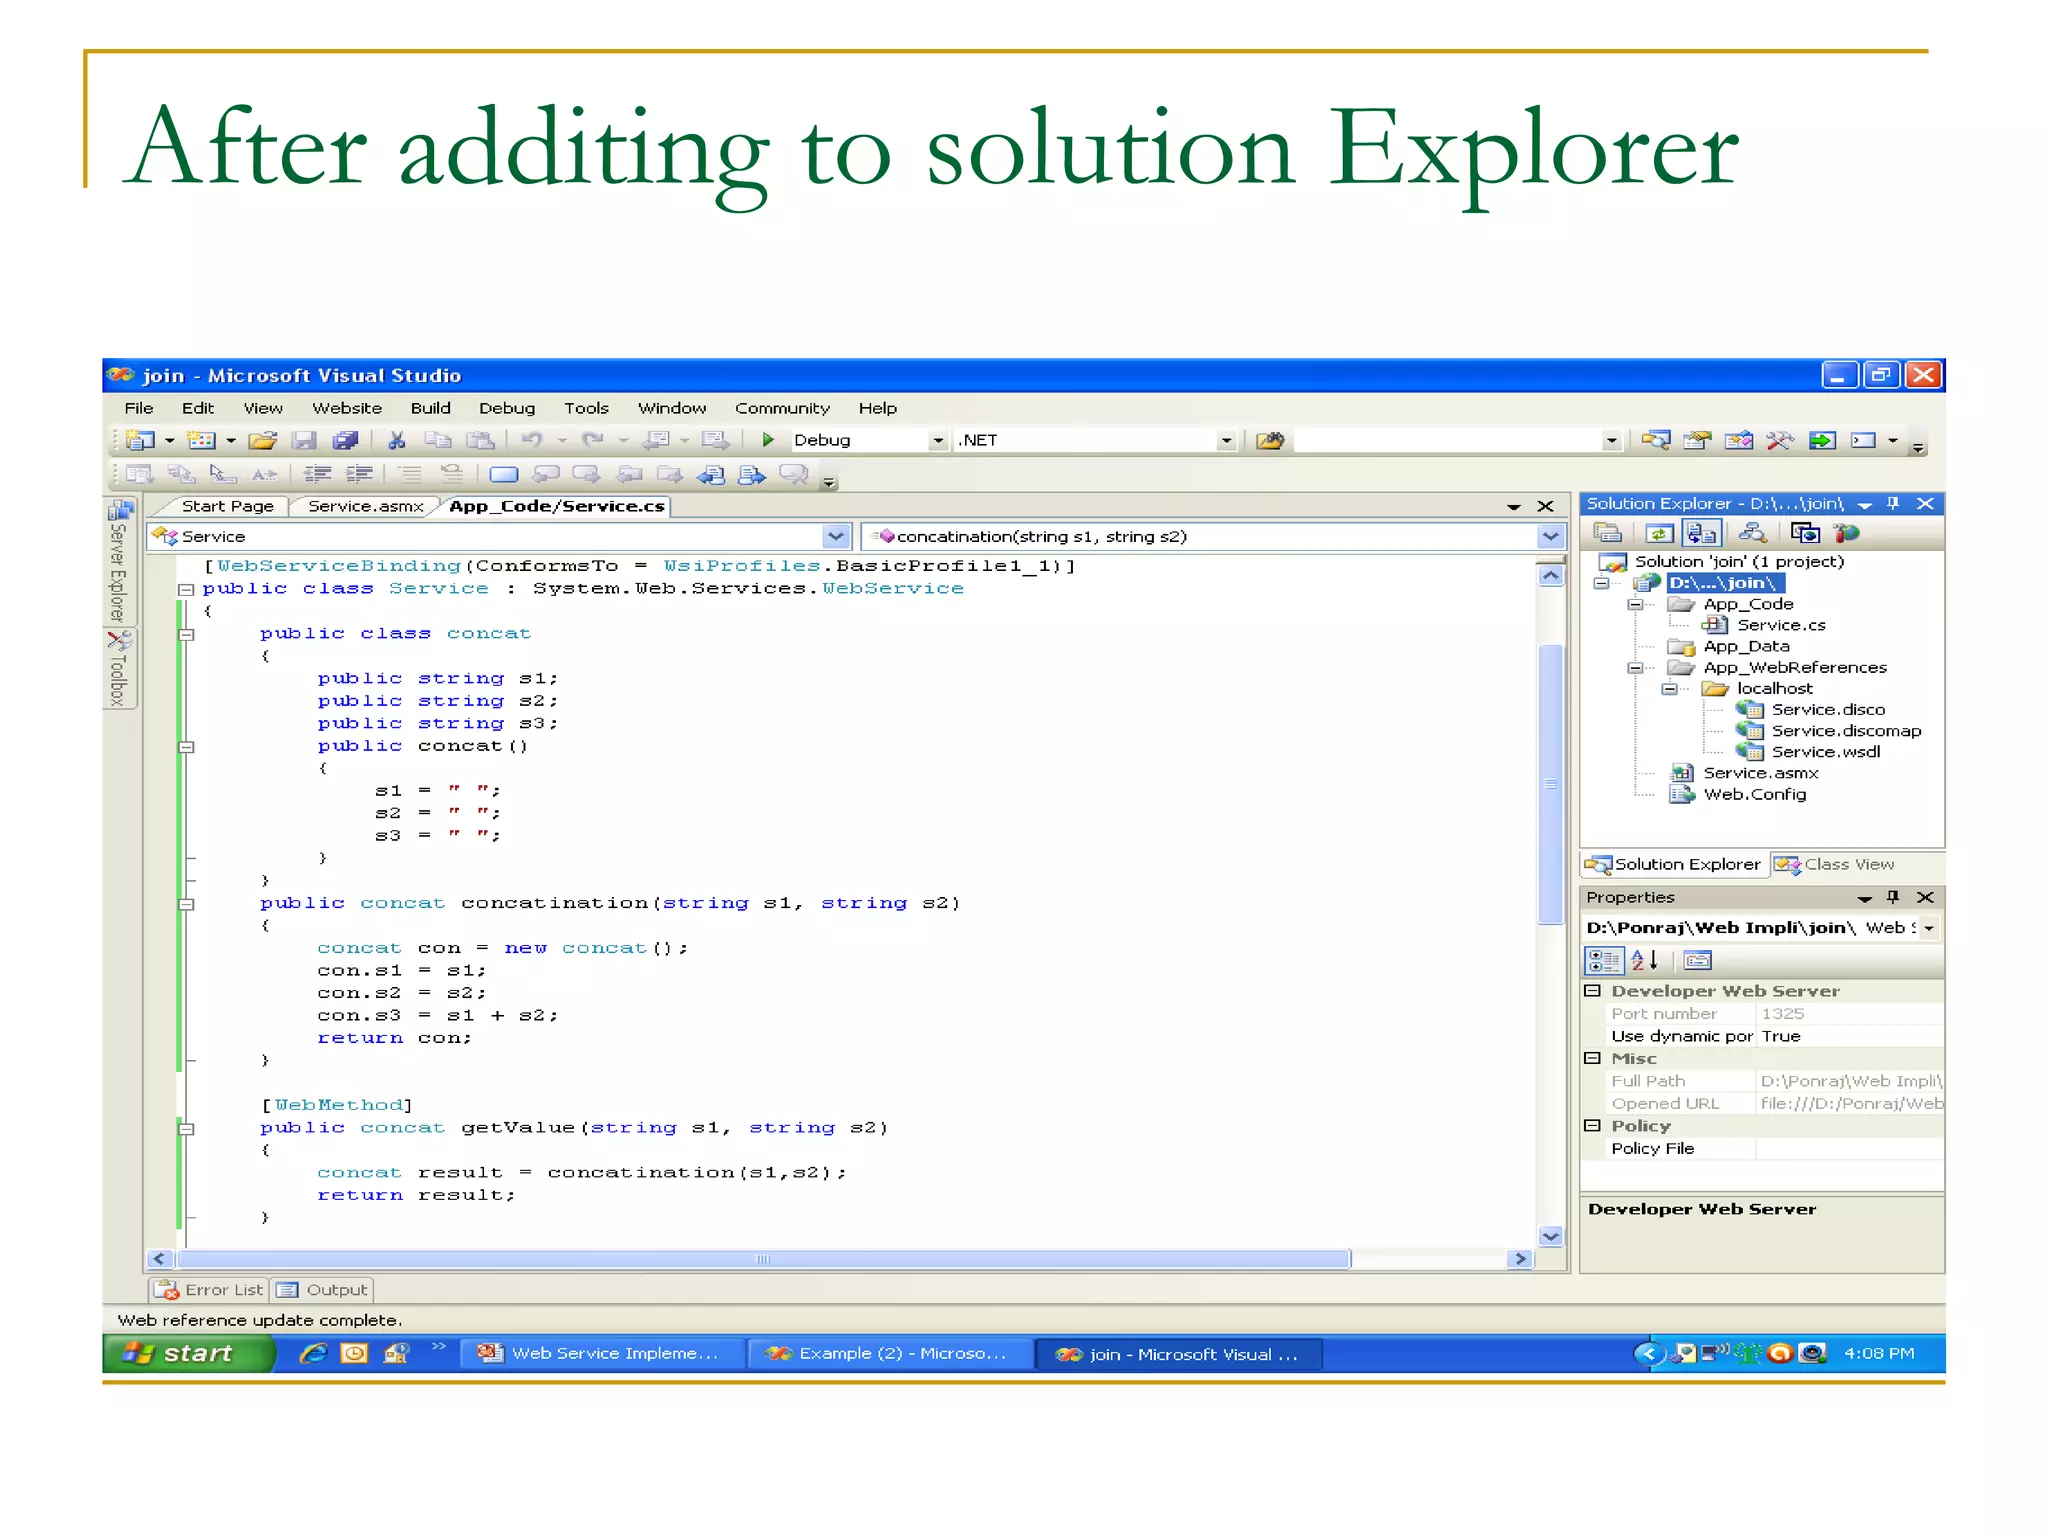The height and width of the screenshot is (1536, 2048).
Task: Click the green Start Debugging arrow
Action: click(767, 440)
